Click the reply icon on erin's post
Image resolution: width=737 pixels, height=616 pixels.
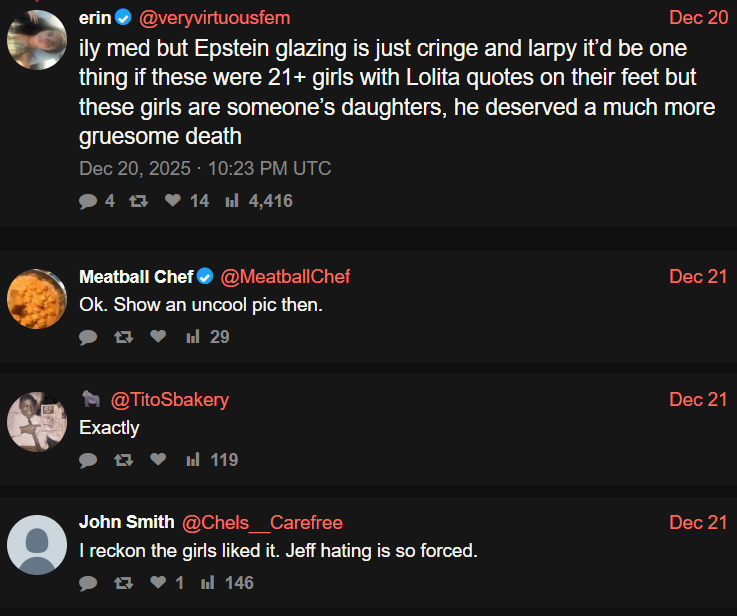[88, 201]
